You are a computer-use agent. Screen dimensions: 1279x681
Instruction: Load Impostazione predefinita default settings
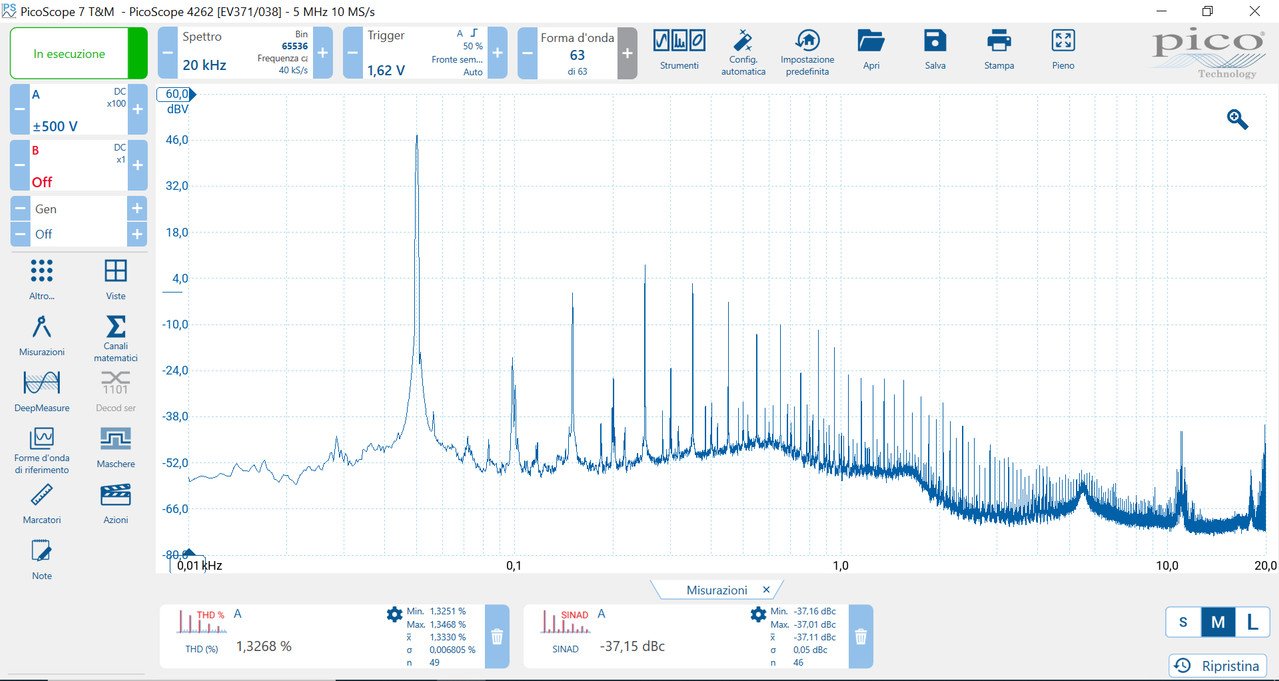[806, 52]
